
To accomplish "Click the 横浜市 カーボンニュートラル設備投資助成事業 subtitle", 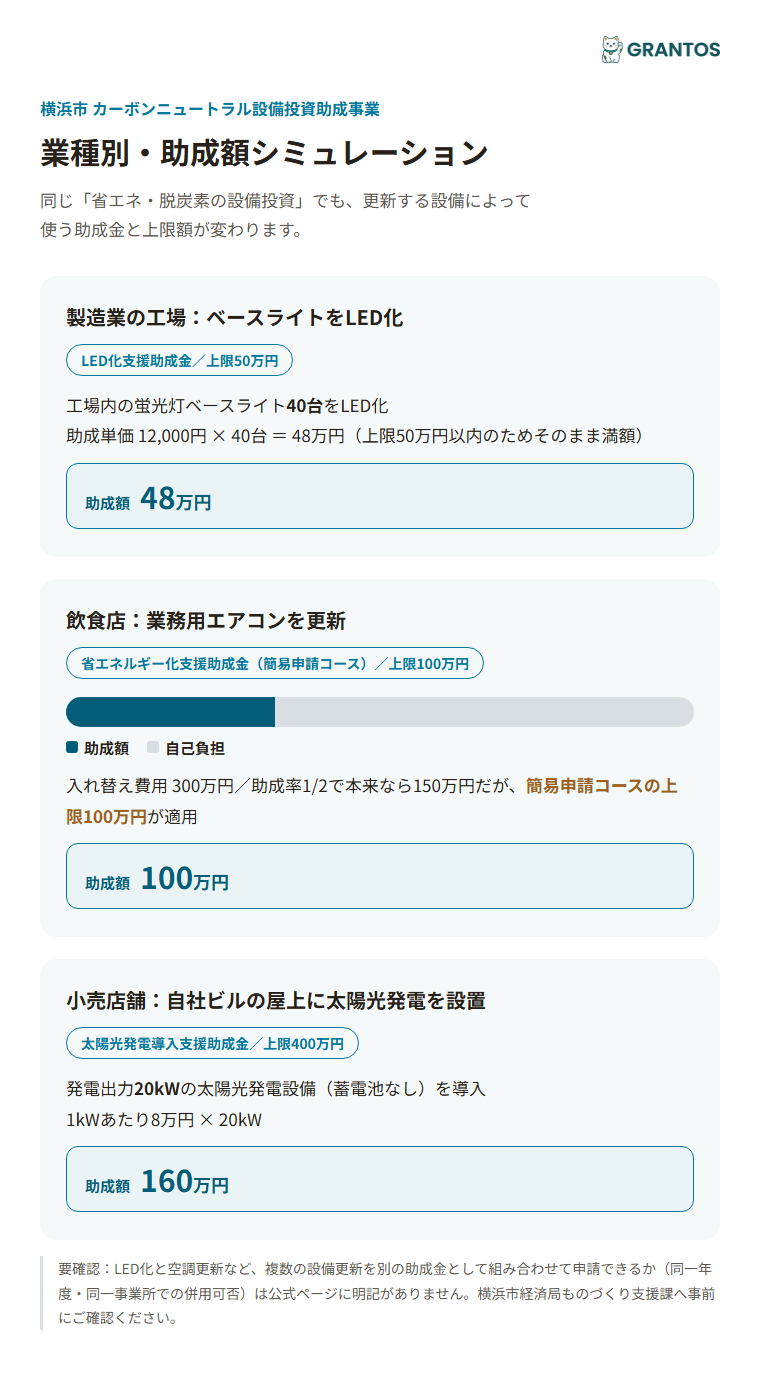I will click(x=210, y=109).
